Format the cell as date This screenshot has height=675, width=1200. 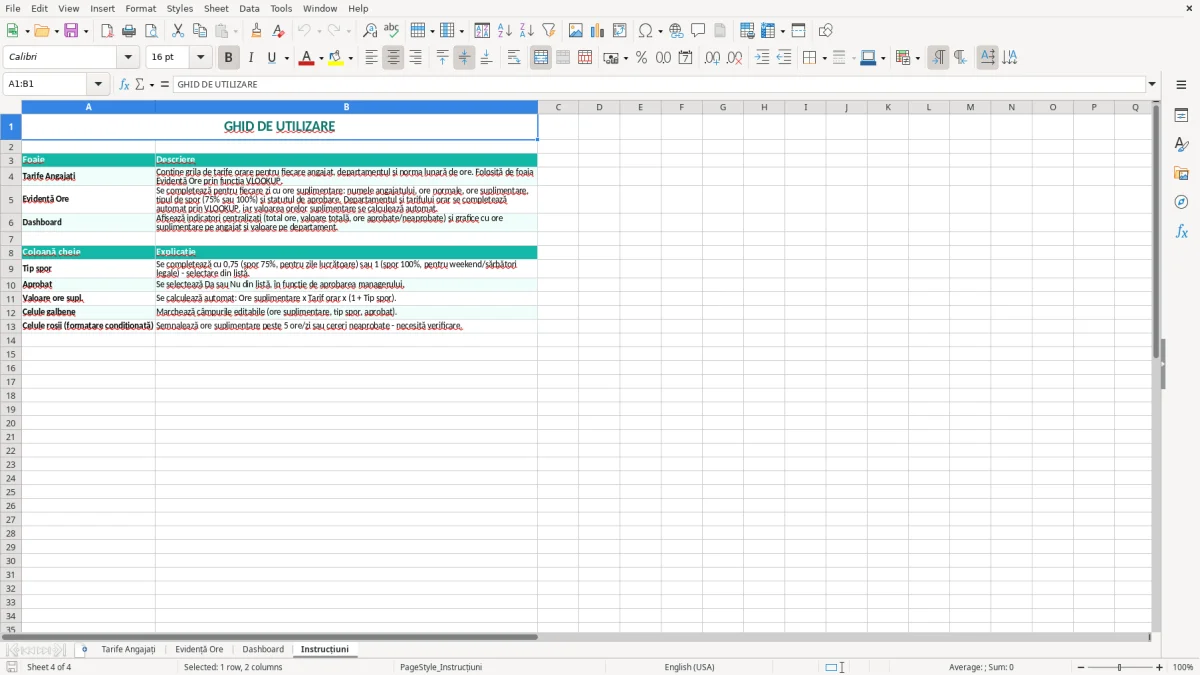point(685,58)
